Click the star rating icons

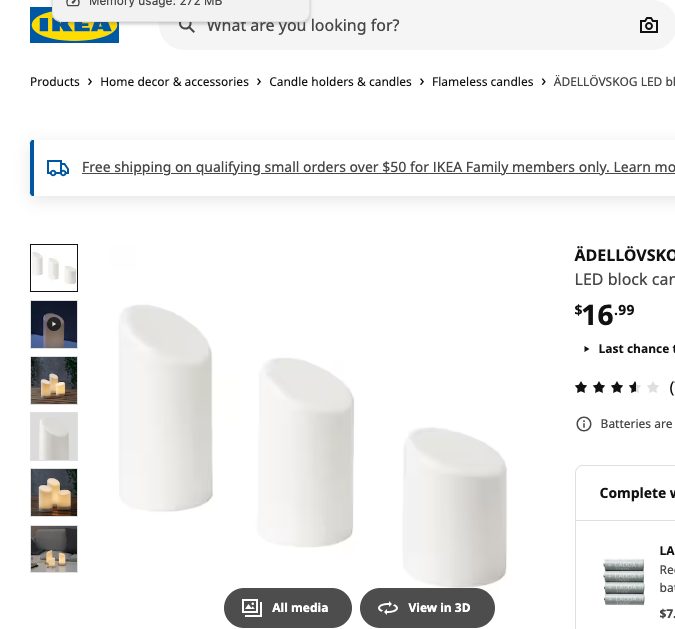point(616,387)
